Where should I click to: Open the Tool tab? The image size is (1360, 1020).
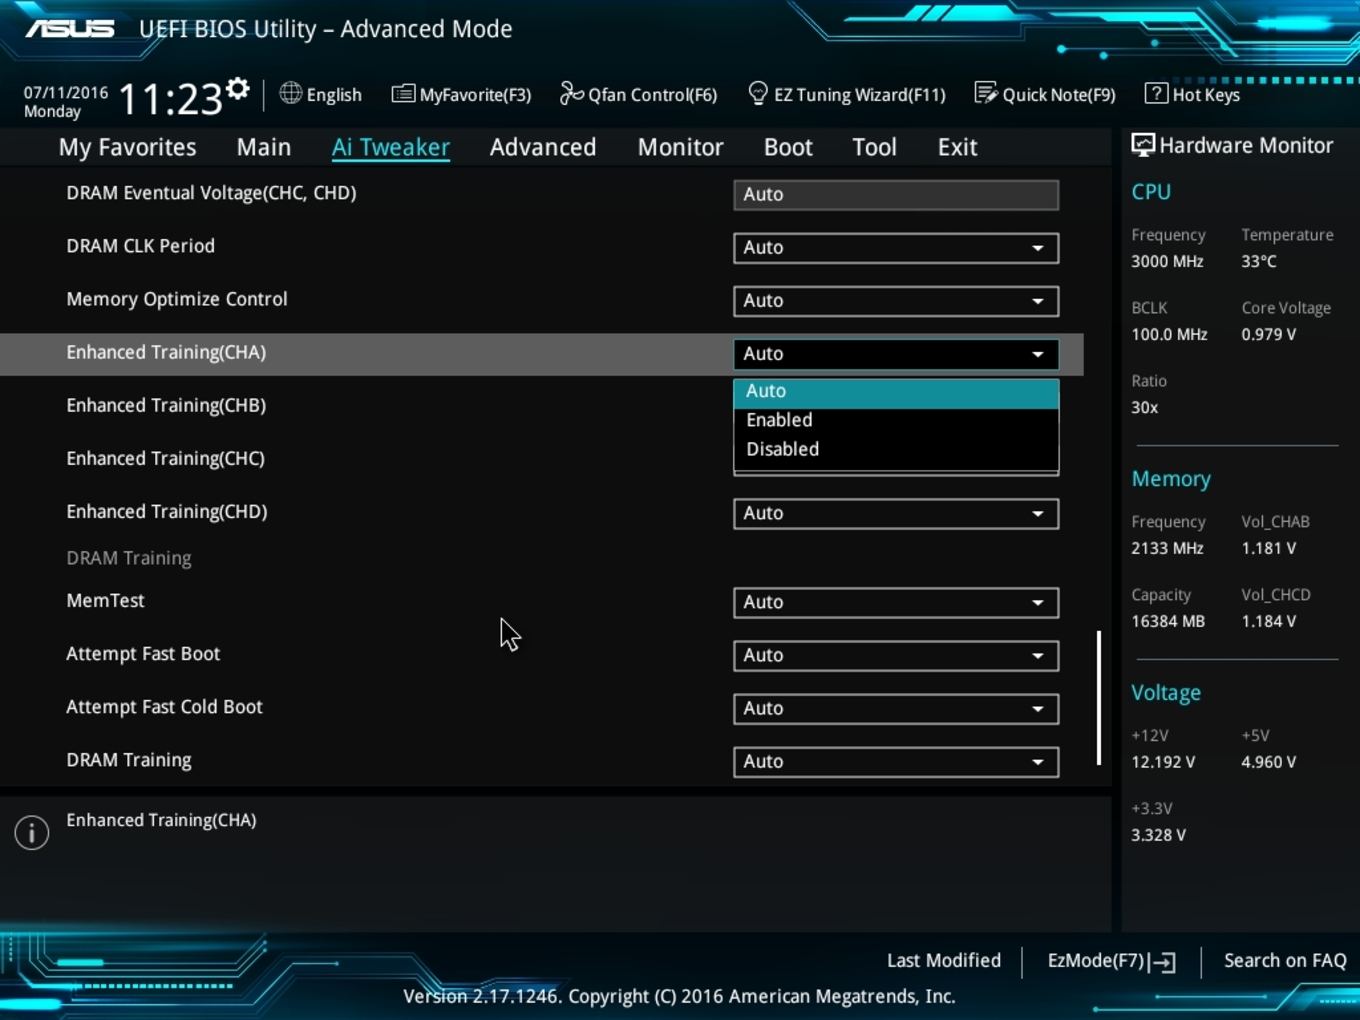pos(874,147)
